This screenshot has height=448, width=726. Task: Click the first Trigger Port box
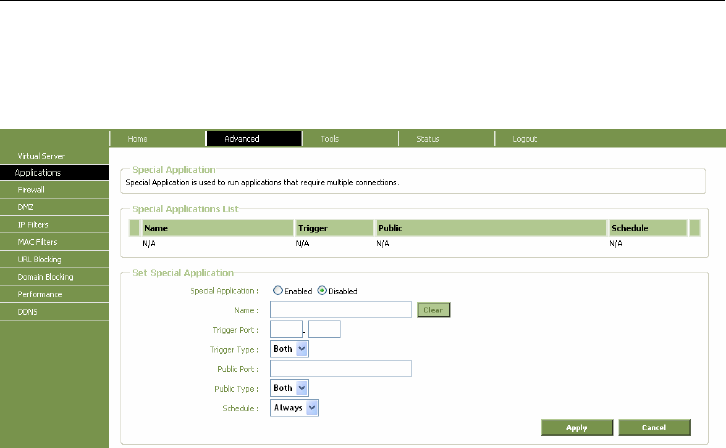click(x=286, y=329)
